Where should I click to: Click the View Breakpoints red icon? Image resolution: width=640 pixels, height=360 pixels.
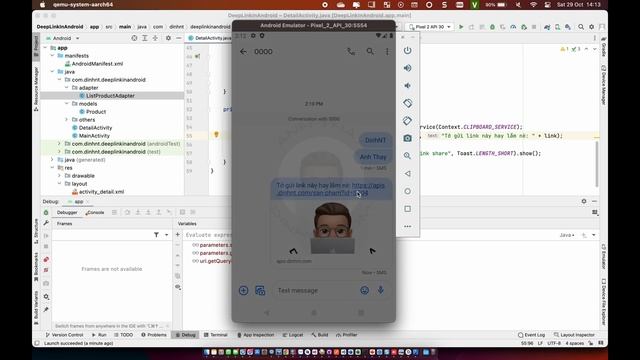click(x=46, y=260)
